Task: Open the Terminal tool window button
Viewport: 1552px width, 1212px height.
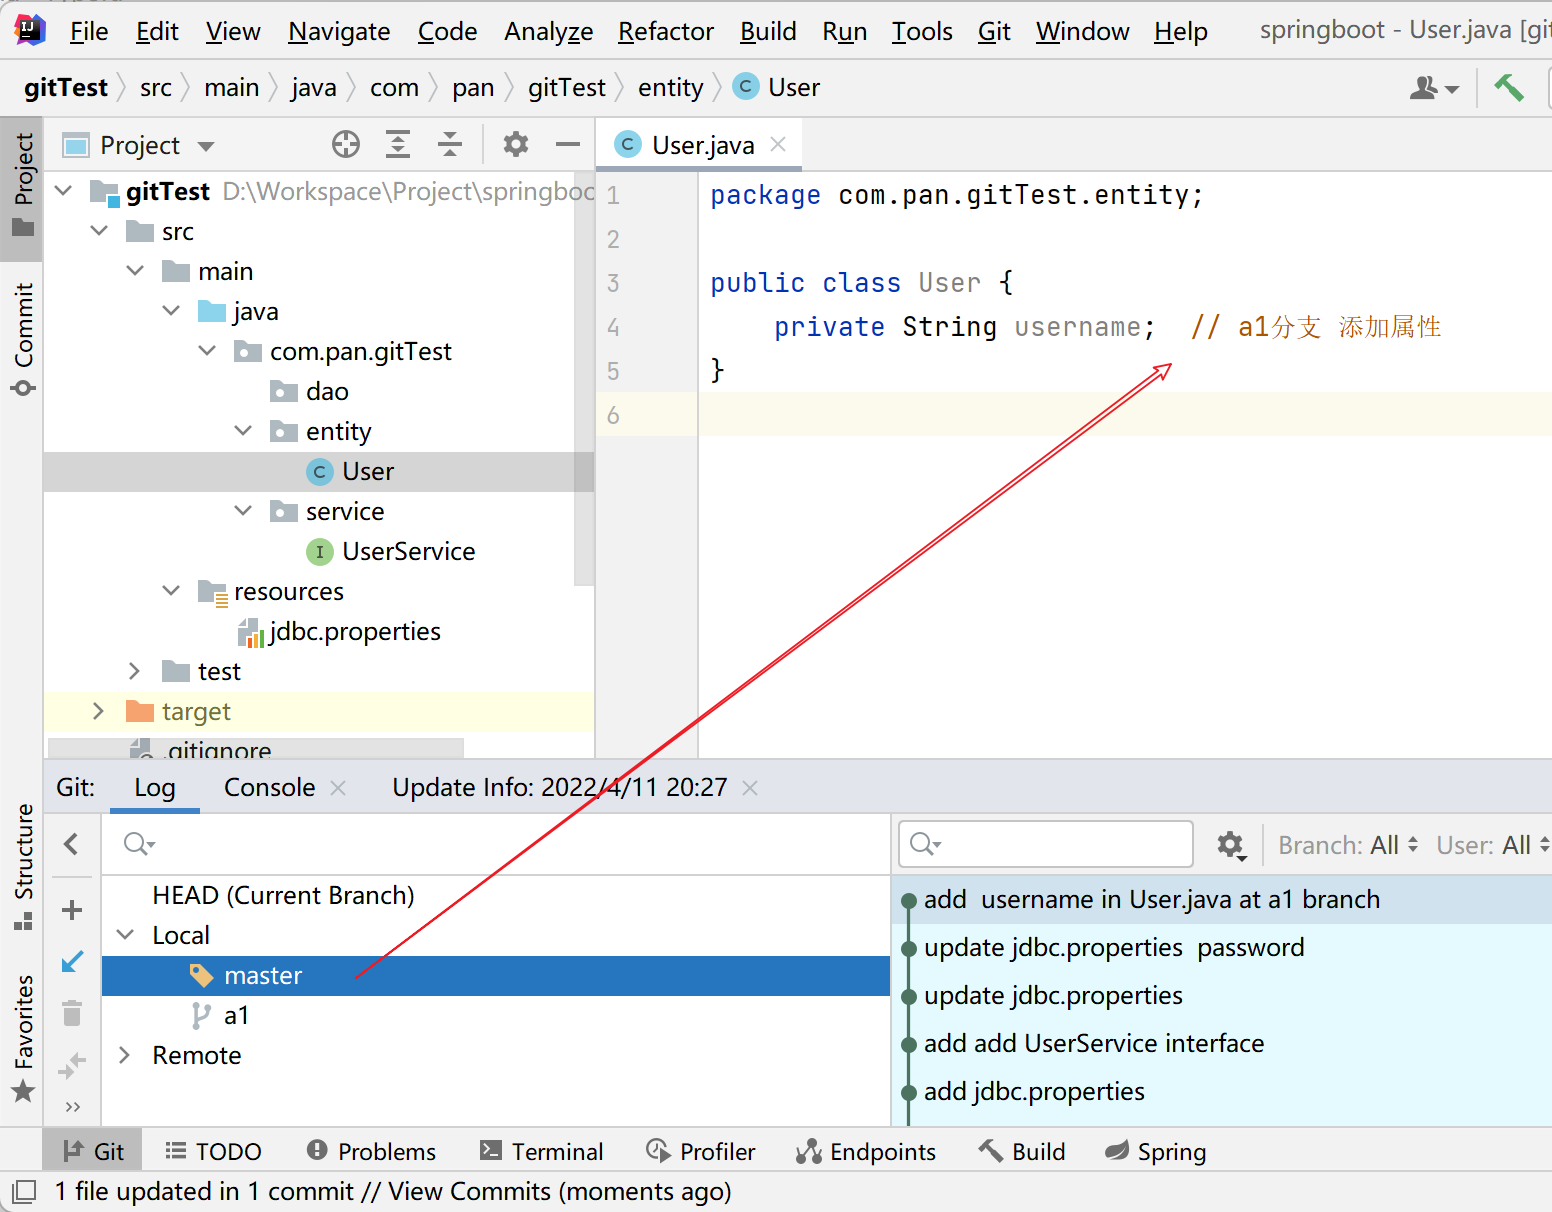Action: [x=542, y=1152]
